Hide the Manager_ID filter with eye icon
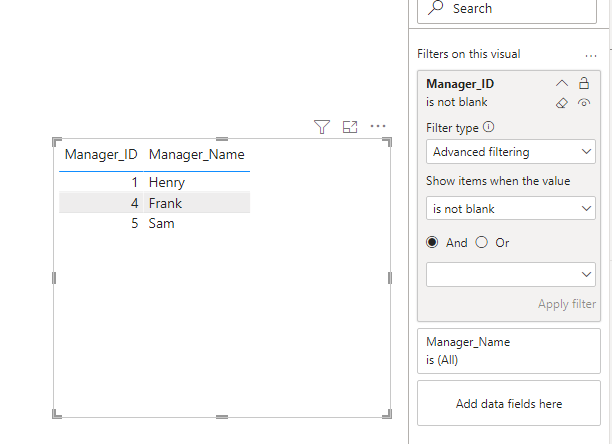 (584, 103)
